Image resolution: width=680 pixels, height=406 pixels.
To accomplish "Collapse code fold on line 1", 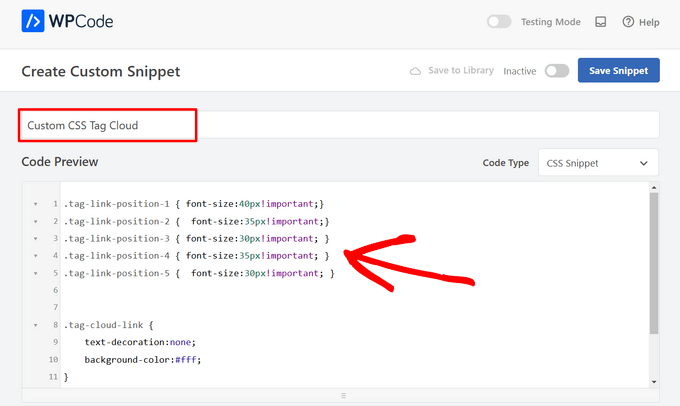I will [x=36, y=204].
